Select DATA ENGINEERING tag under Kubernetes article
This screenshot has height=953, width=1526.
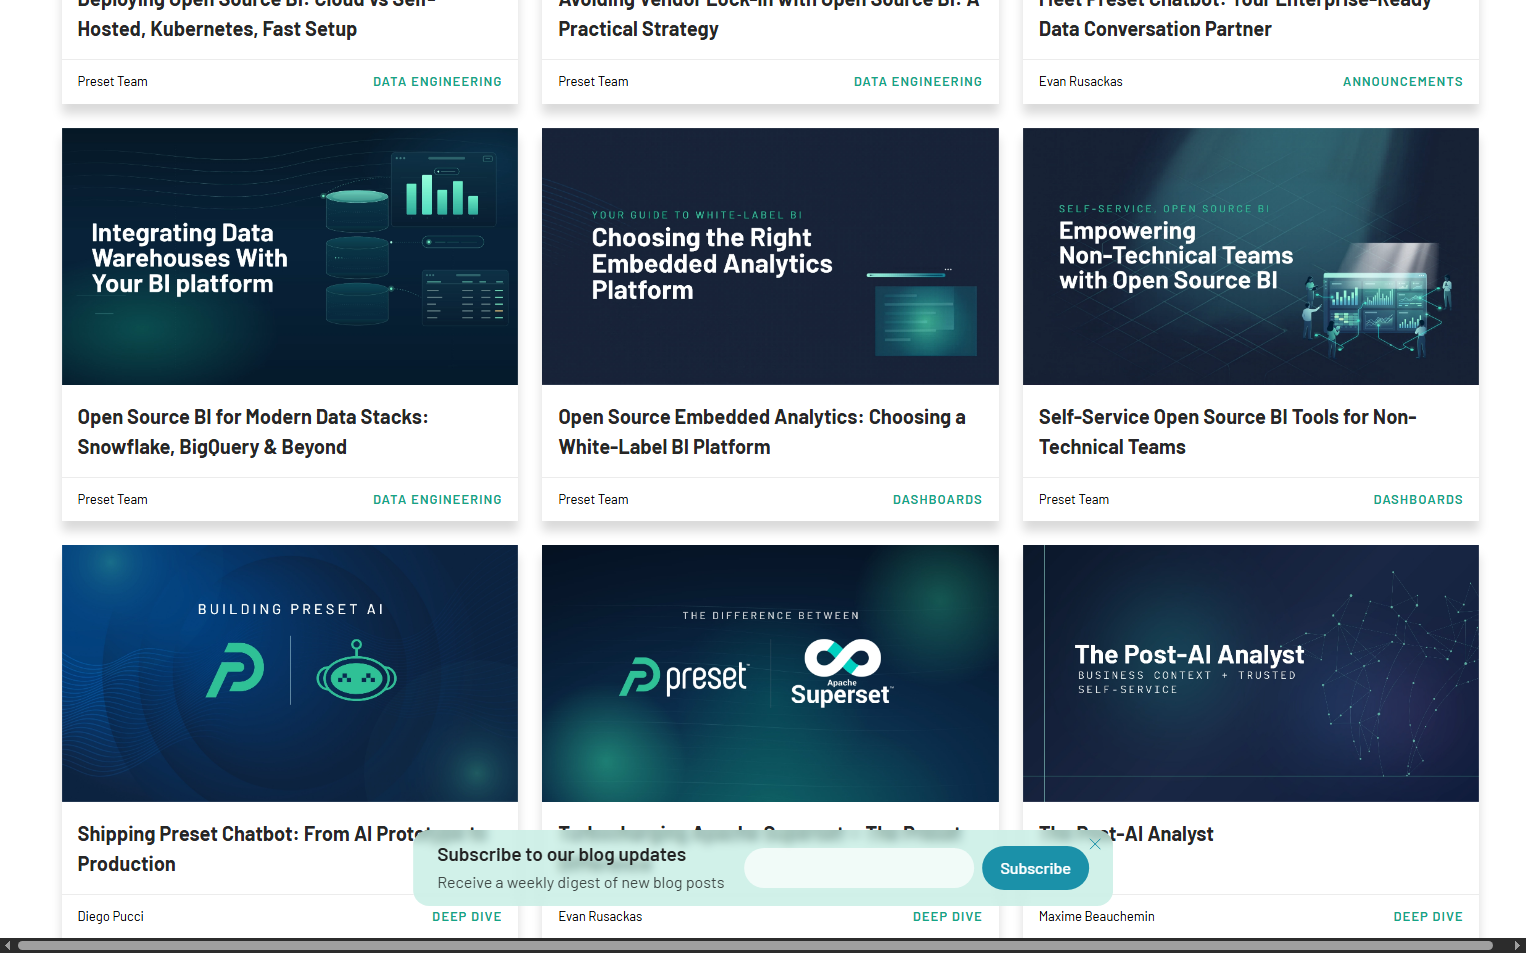pyautogui.click(x=437, y=82)
